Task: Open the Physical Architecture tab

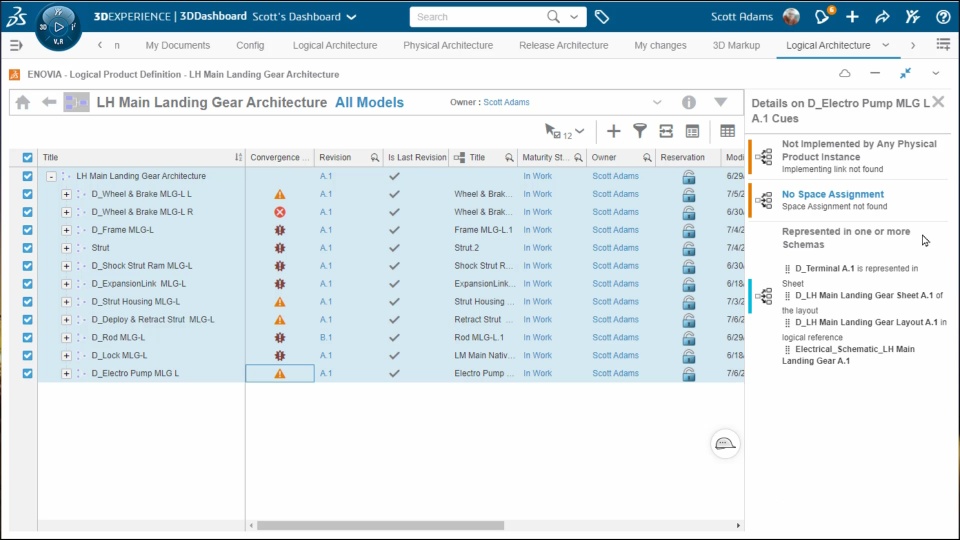Action: [448, 45]
